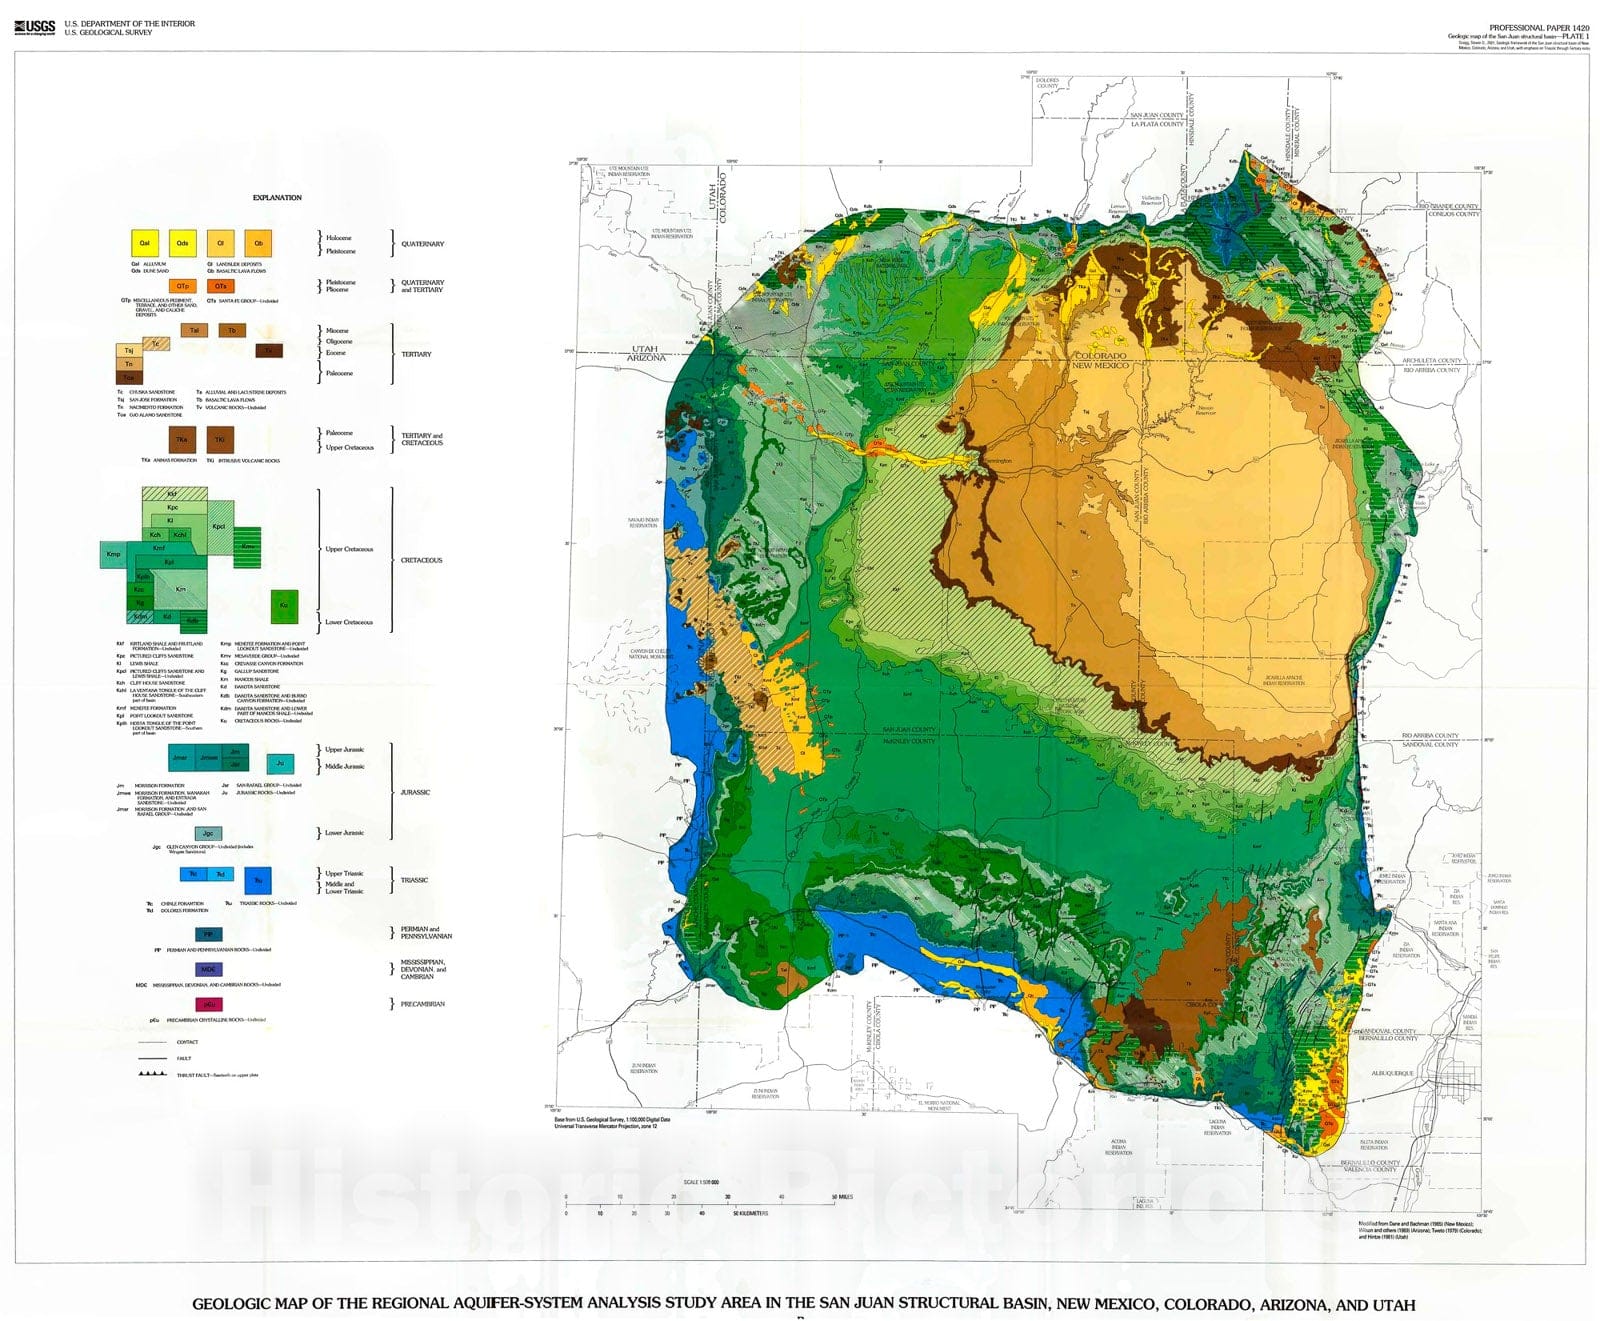This screenshot has width=1600, height=1321.
Task: Select the striped Kmv Mesaverde swatch
Action: coord(248,547)
